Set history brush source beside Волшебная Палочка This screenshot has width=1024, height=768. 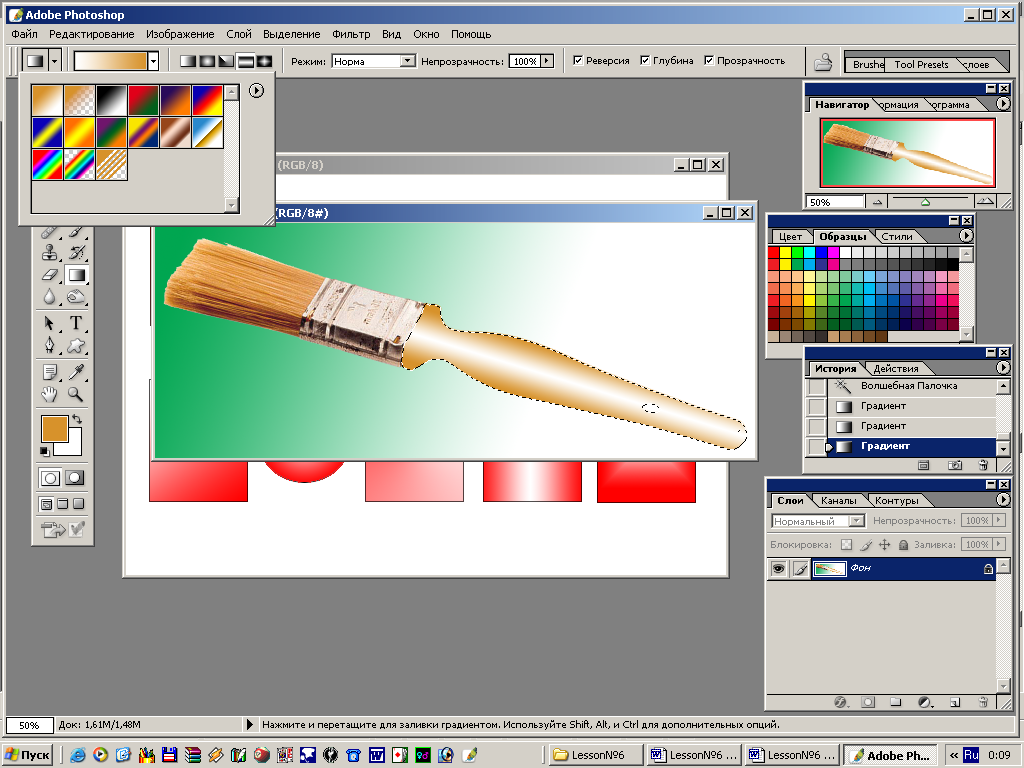point(816,386)
